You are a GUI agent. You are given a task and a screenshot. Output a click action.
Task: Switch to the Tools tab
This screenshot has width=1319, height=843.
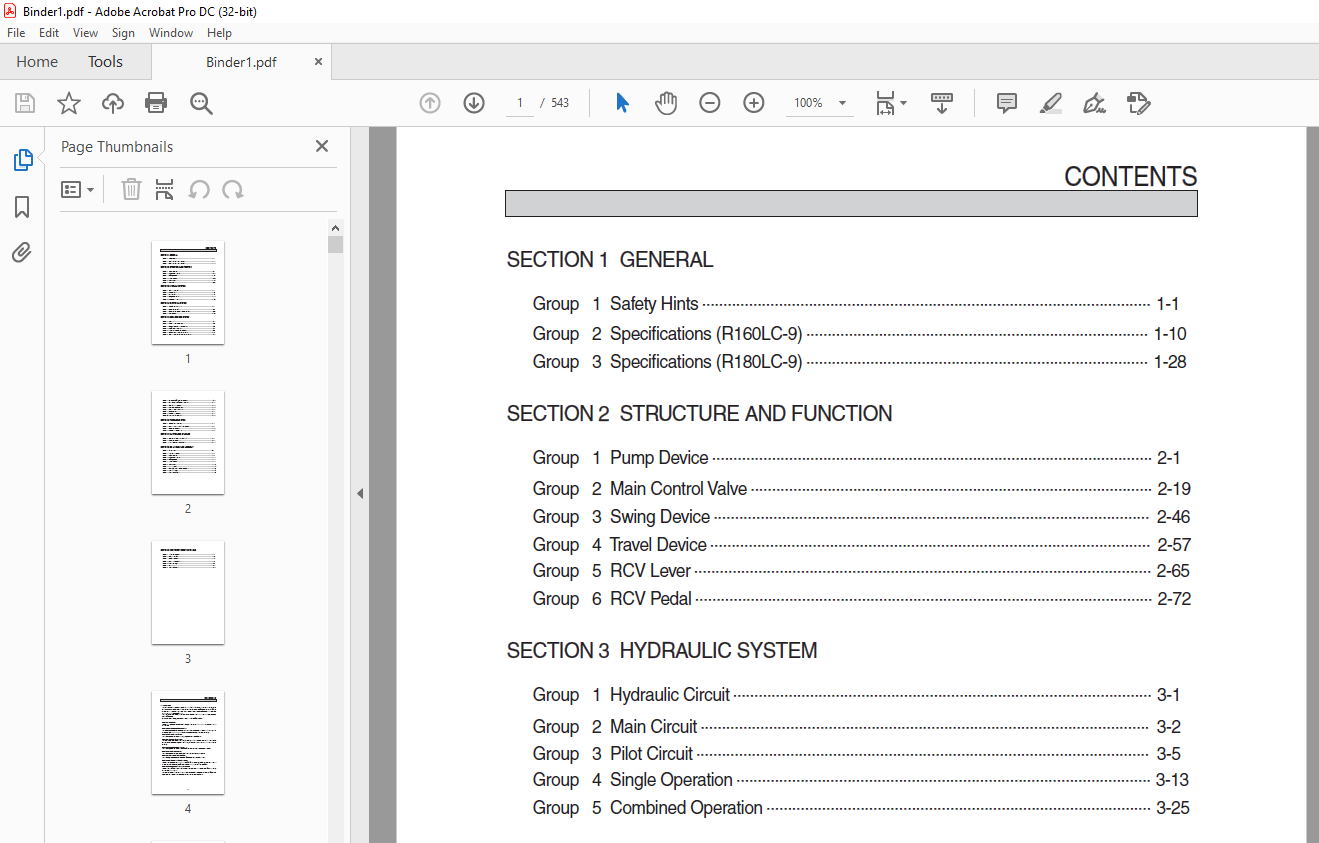(105, 62)
